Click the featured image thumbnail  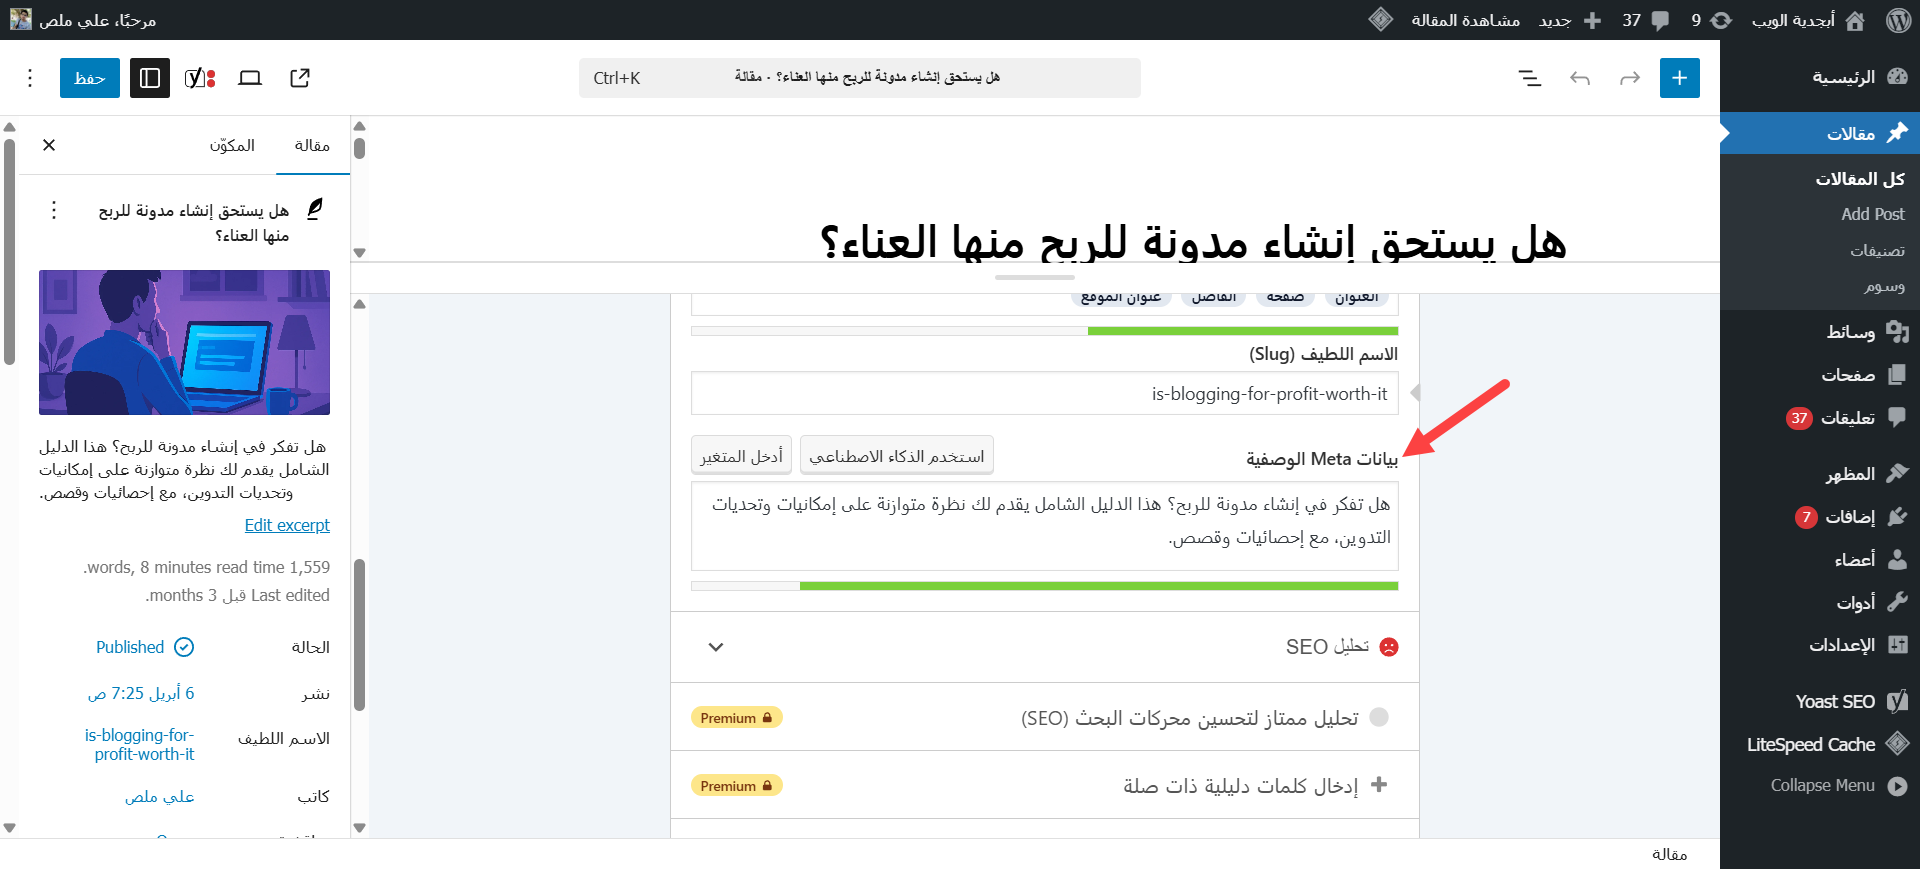click(x=184, y=342)
